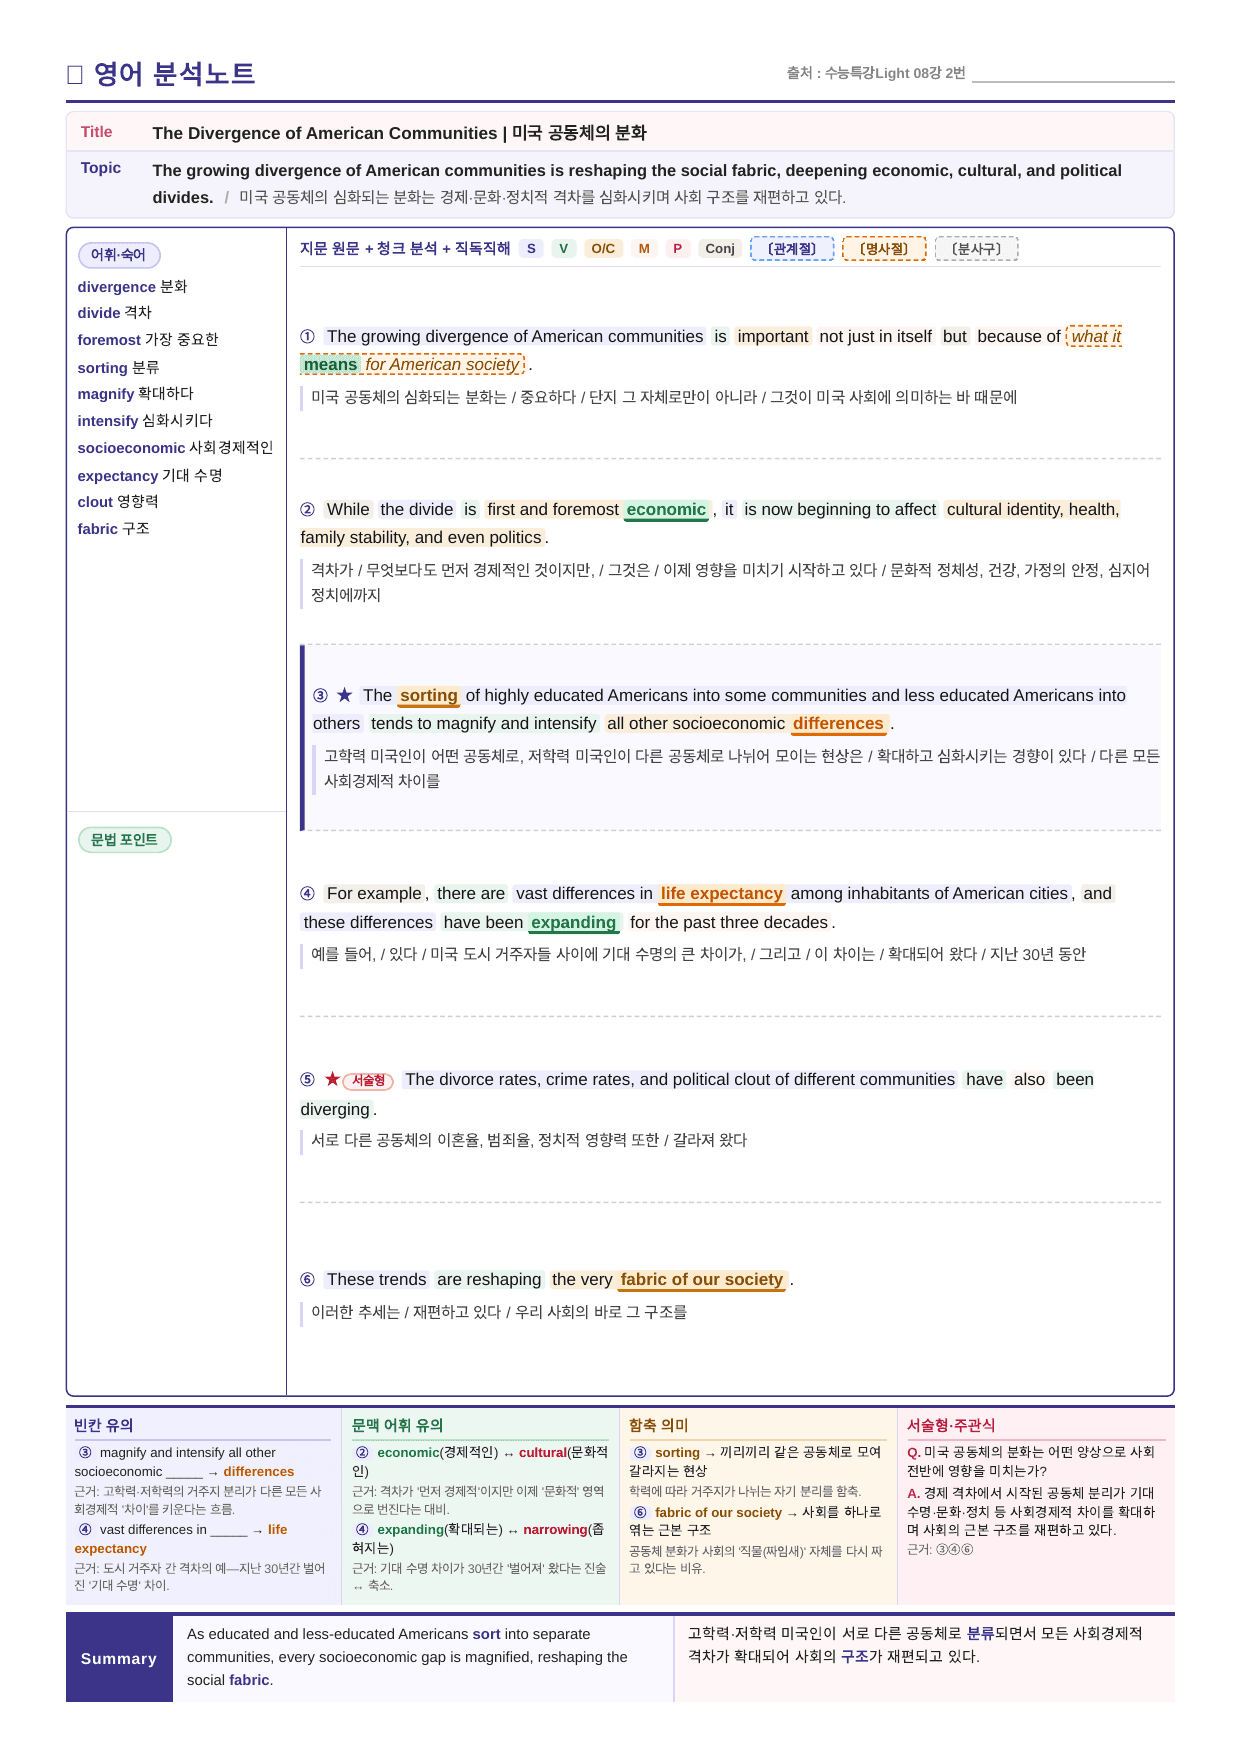Click the underlined phrase 'life expectancy'

click(721, 894)
